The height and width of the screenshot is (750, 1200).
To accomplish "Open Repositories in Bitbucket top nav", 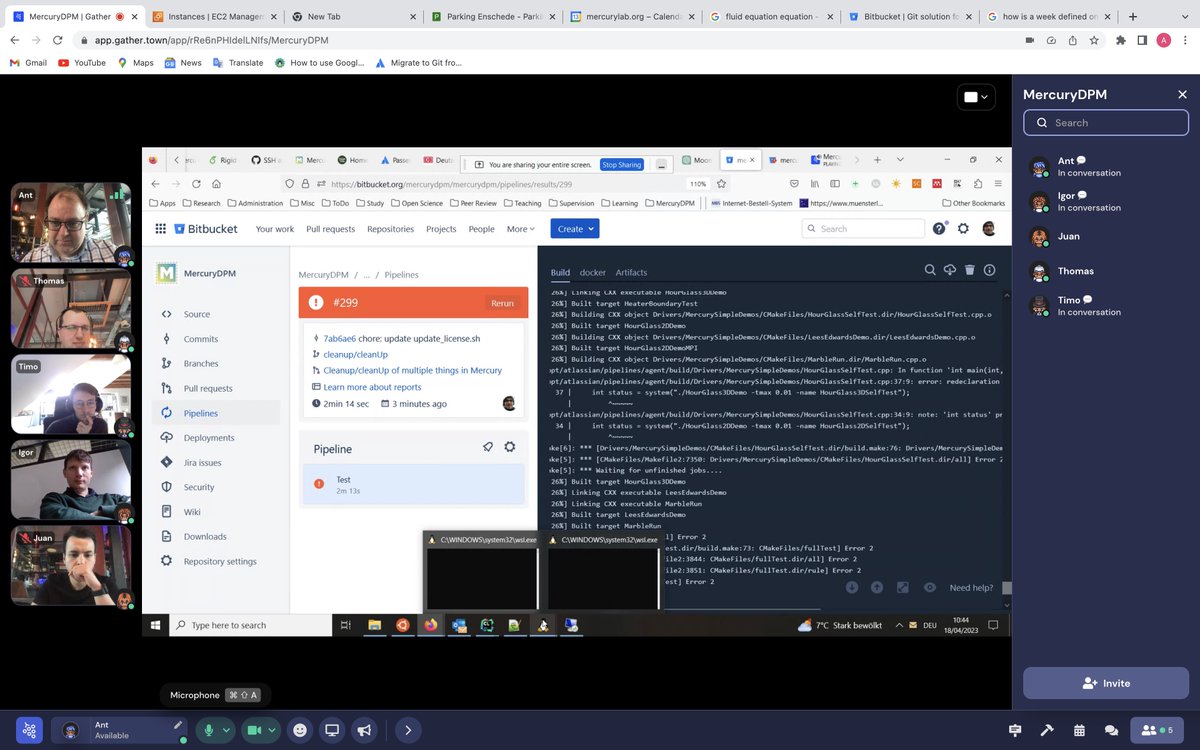I will [x=390, y=229].
